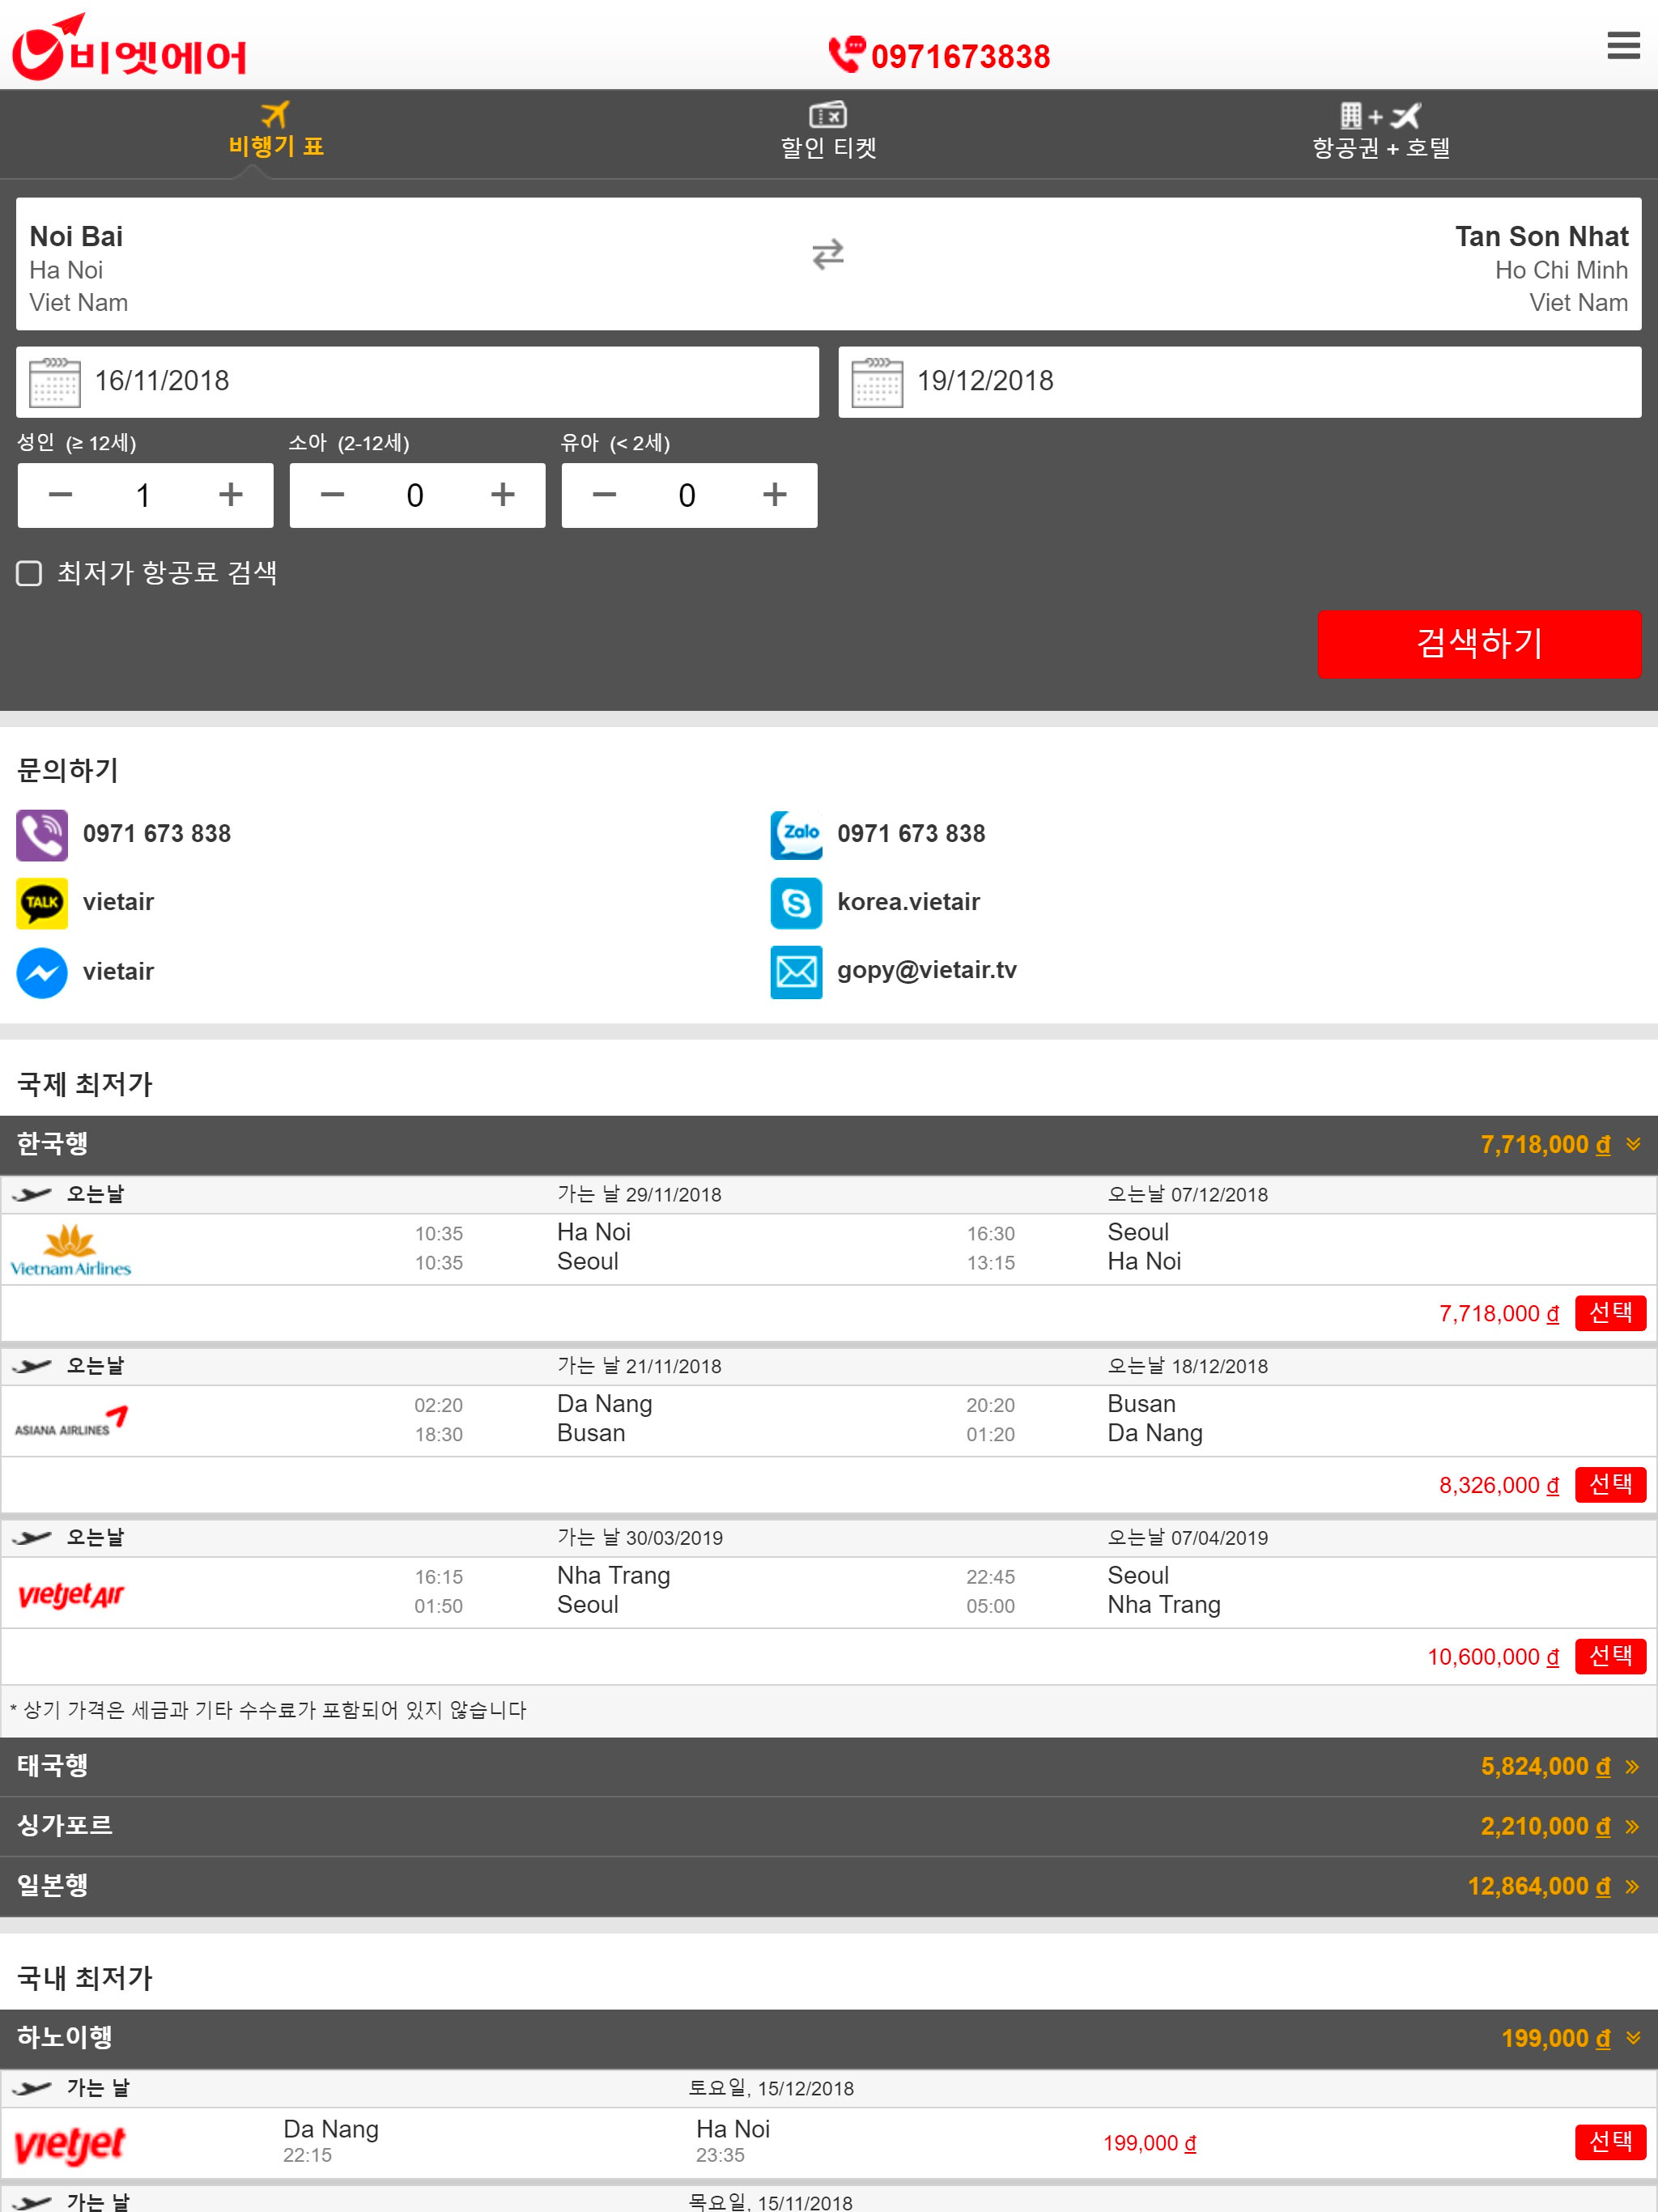Image resolution: width=1658 pixels, height=2212 pixels.
Task: Click the VietJet Air logo in Nha Trang row
Action: pyautogui.click(x=71, y=1594)
